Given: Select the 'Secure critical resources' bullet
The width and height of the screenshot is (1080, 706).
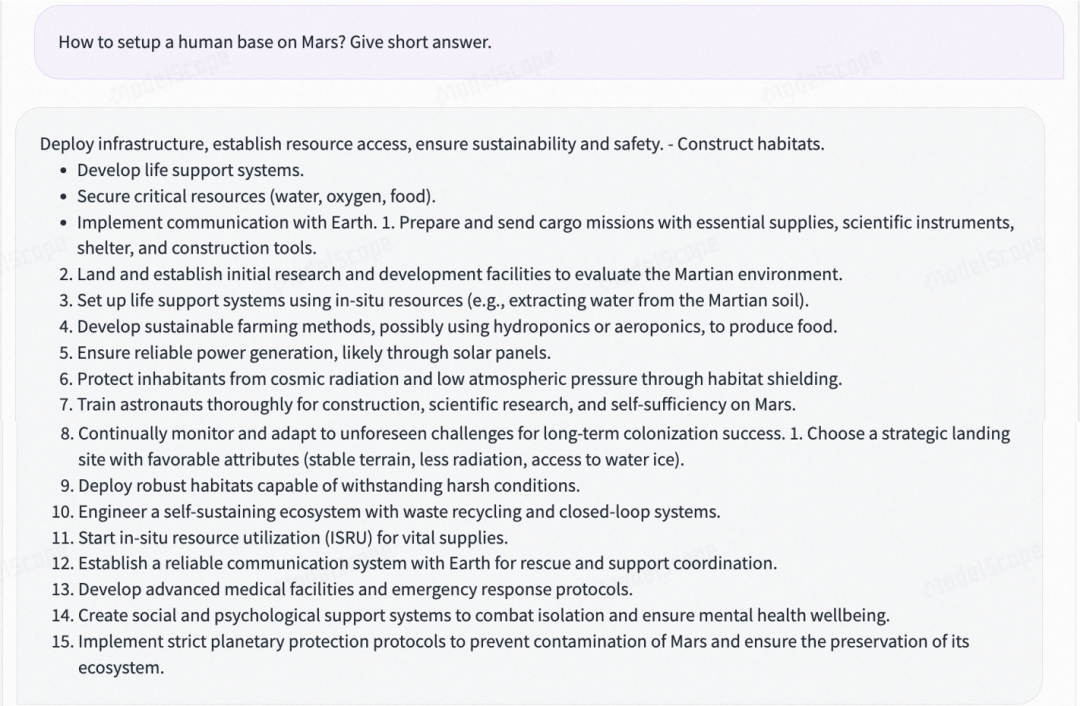Looking at the screenshot, I should coord(256,196).
